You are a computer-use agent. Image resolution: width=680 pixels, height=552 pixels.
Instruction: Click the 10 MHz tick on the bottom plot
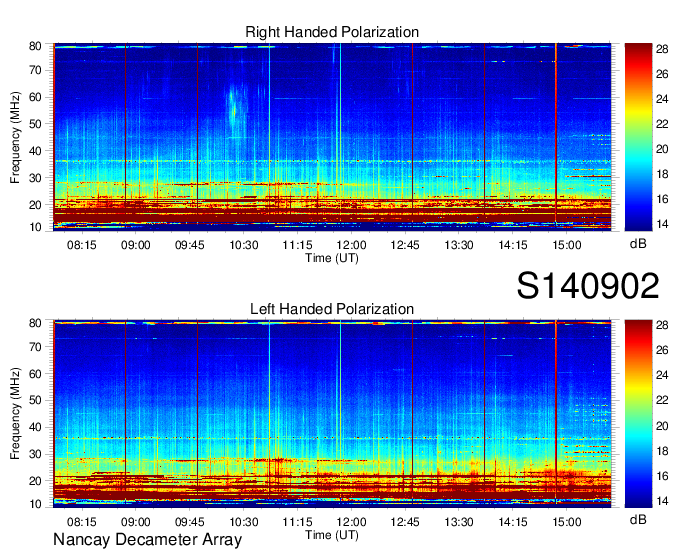click(x=35, y=504)
